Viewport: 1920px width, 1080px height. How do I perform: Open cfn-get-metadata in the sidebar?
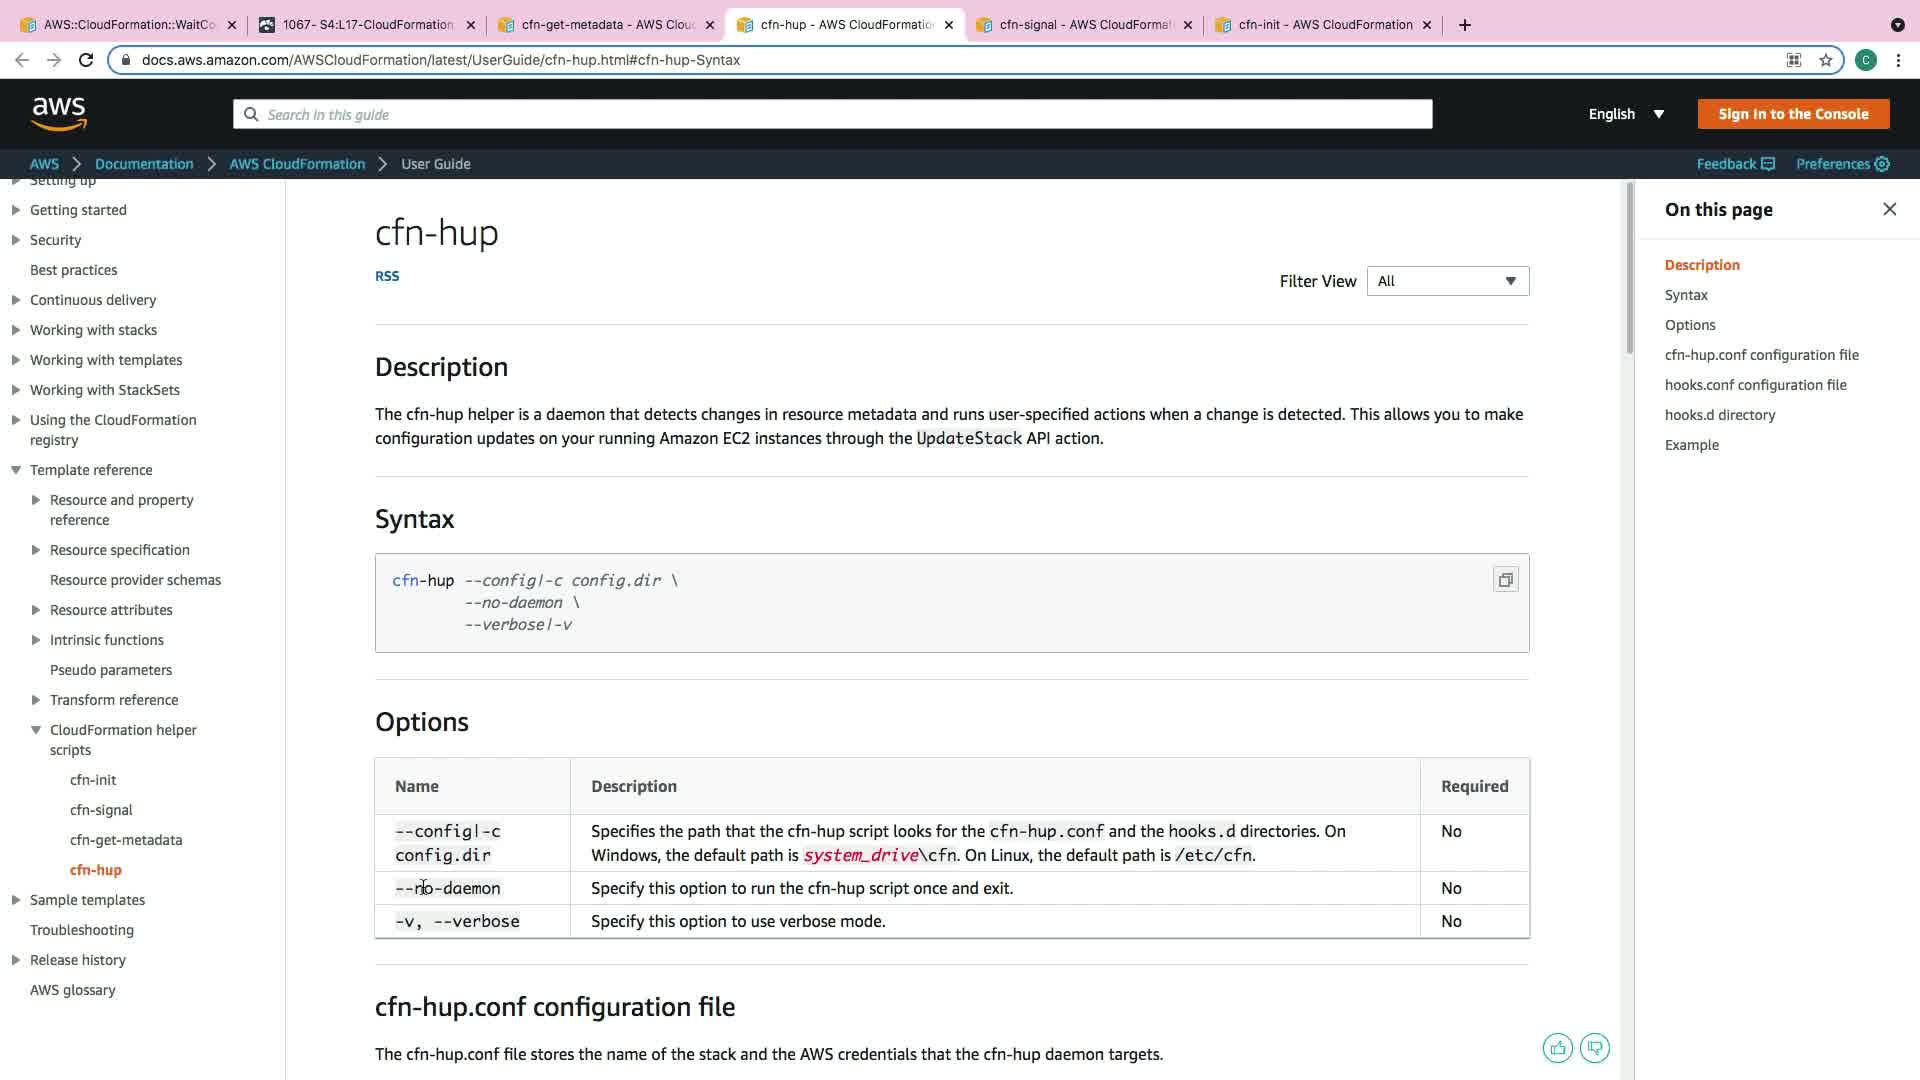(126, 840)
